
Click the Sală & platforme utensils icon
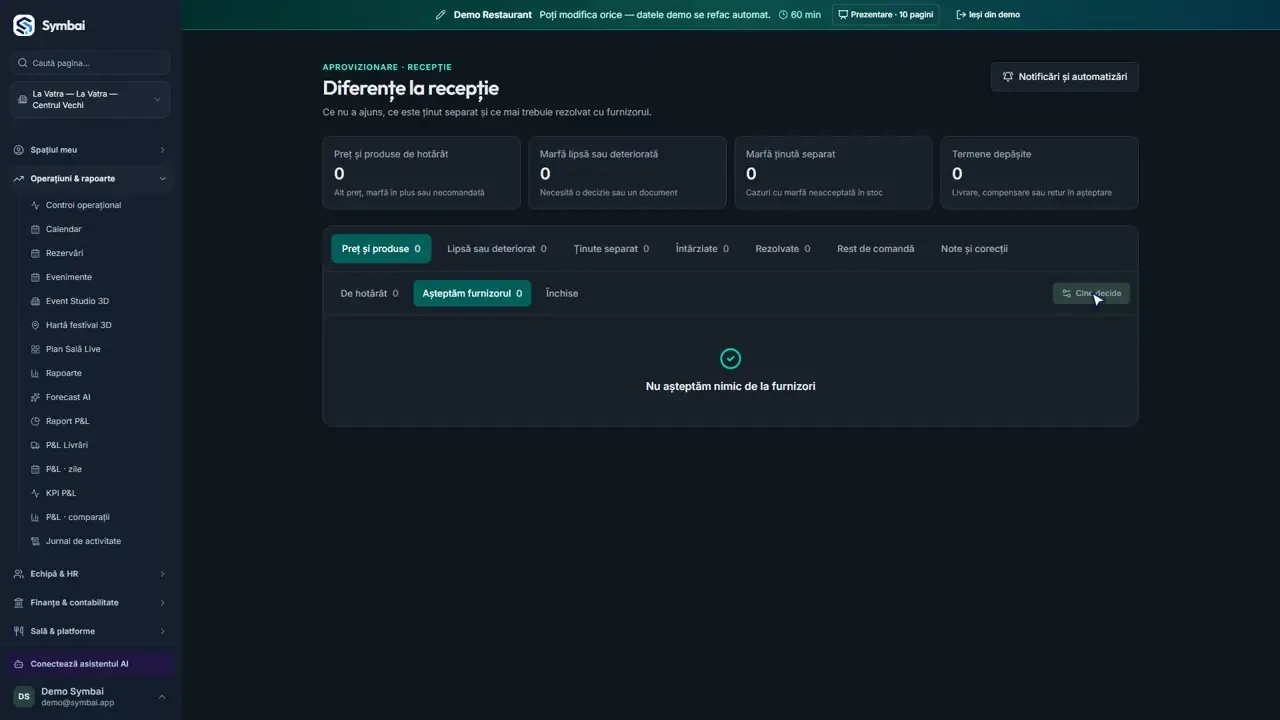click(19, 631)
